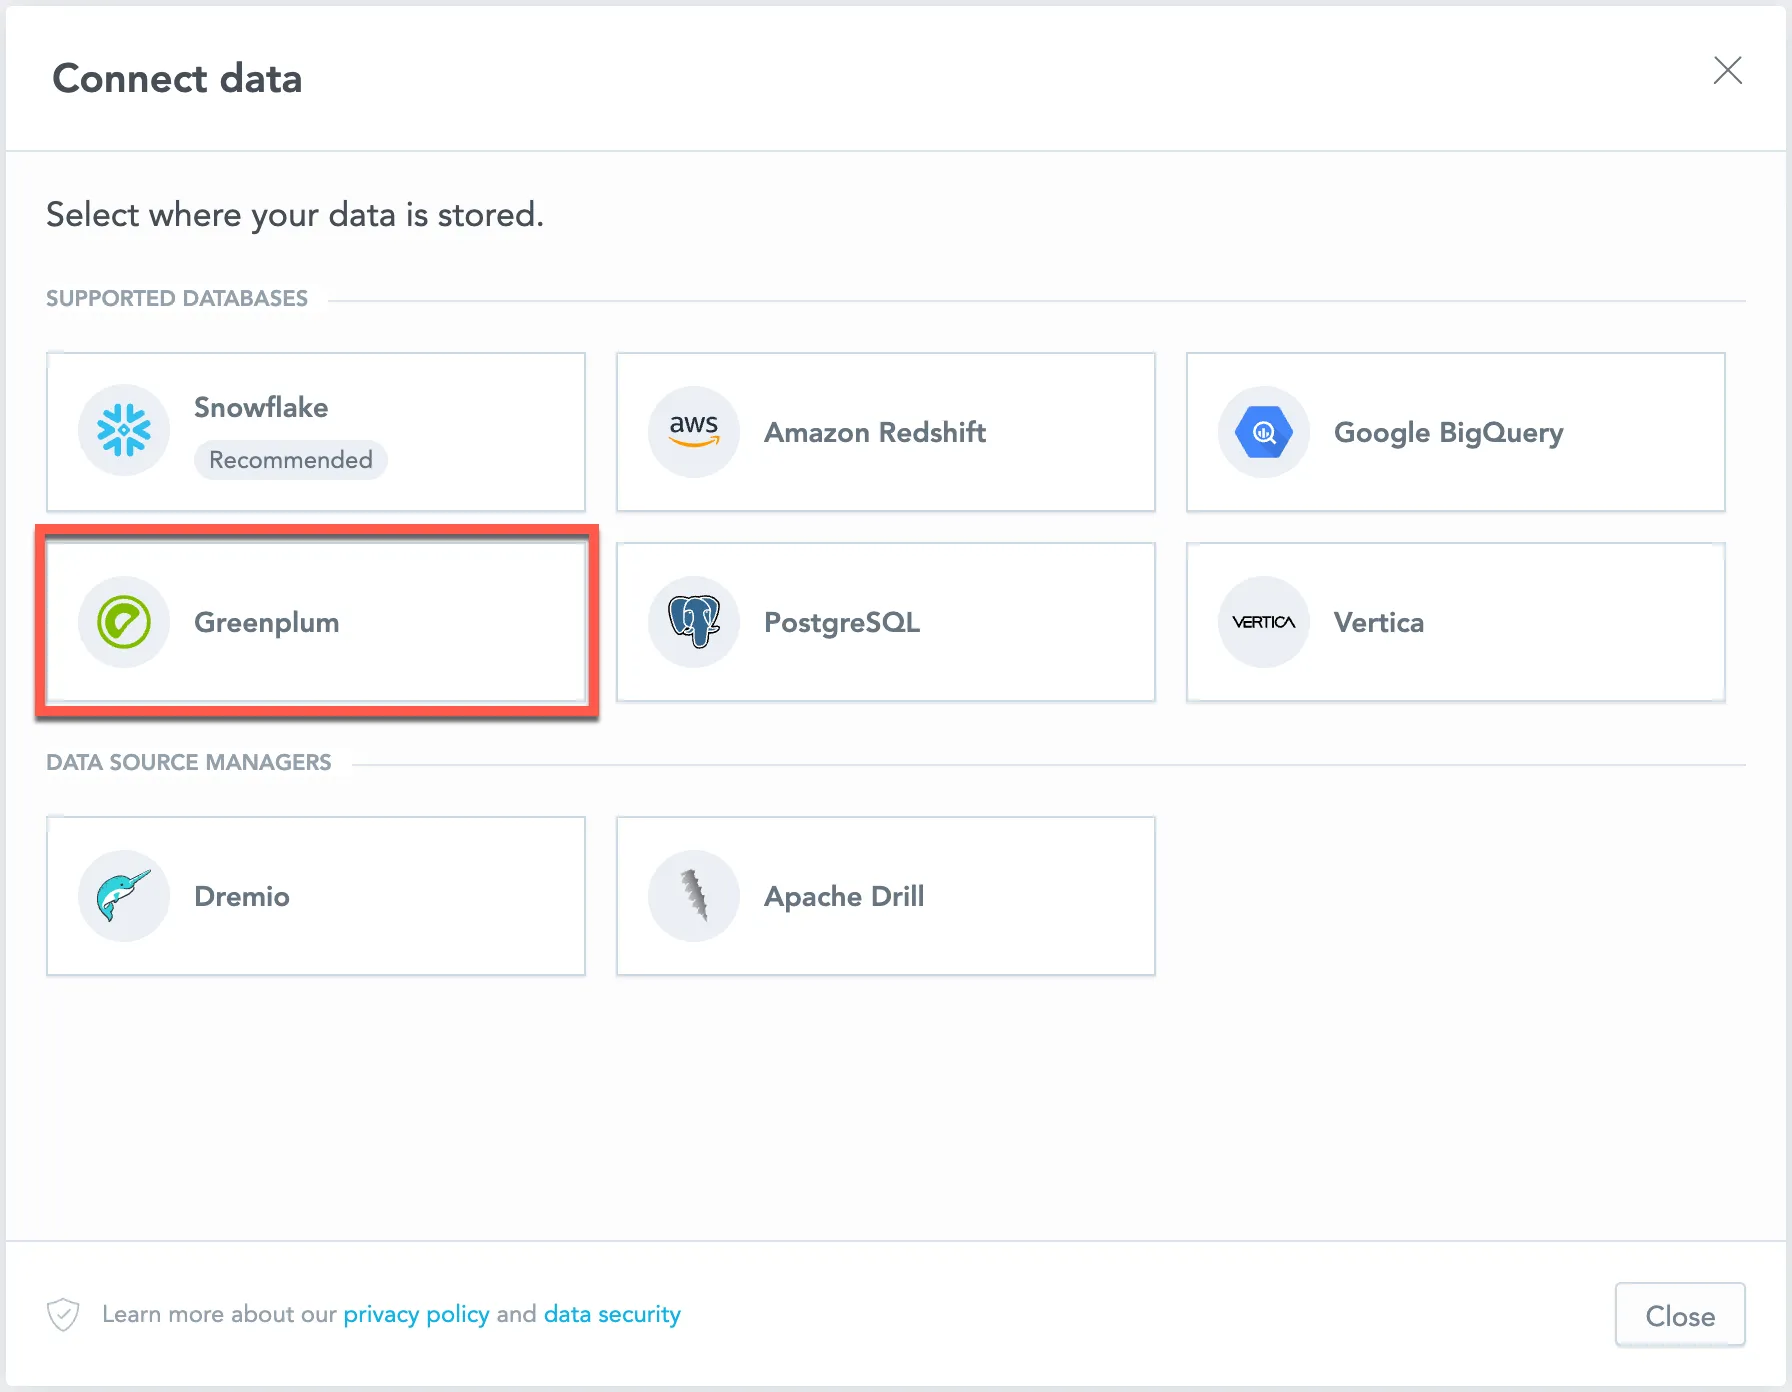The height and width of the screenshot is (1392, 1792).
Task: Click the shield icon in footer
Action: click(x=63, y=1314)
